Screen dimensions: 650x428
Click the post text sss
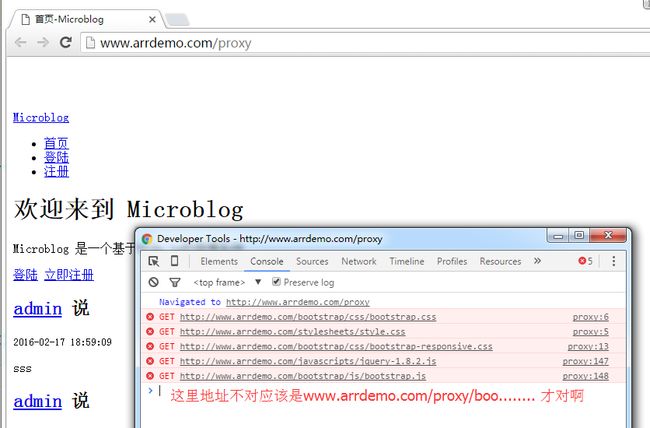(x=22, y=369)
